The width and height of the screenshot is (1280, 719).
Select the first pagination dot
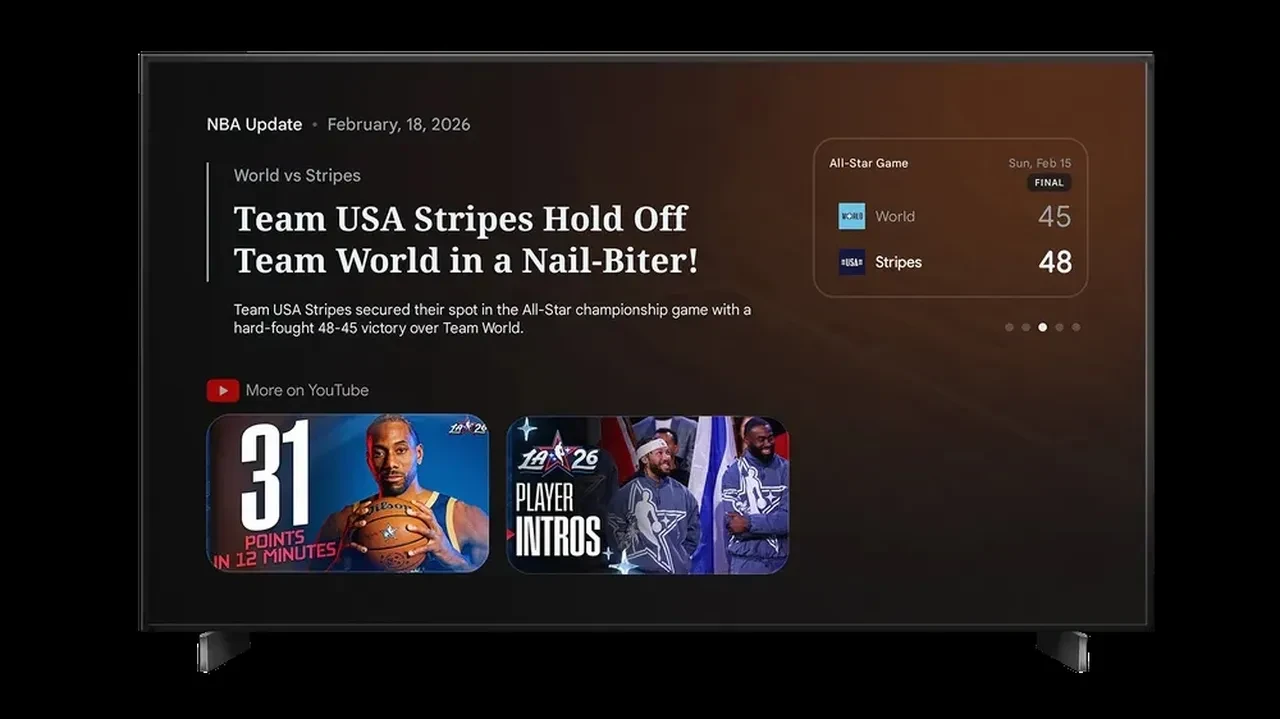[1009, 326]
